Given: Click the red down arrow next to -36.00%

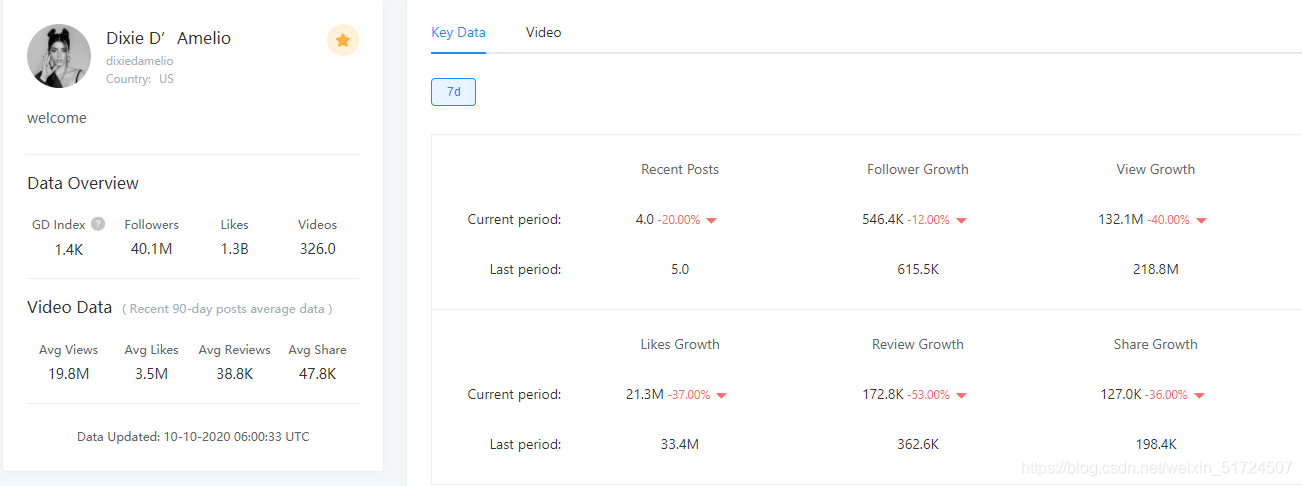Looking at the screenshot, I should pos(1199,395).
